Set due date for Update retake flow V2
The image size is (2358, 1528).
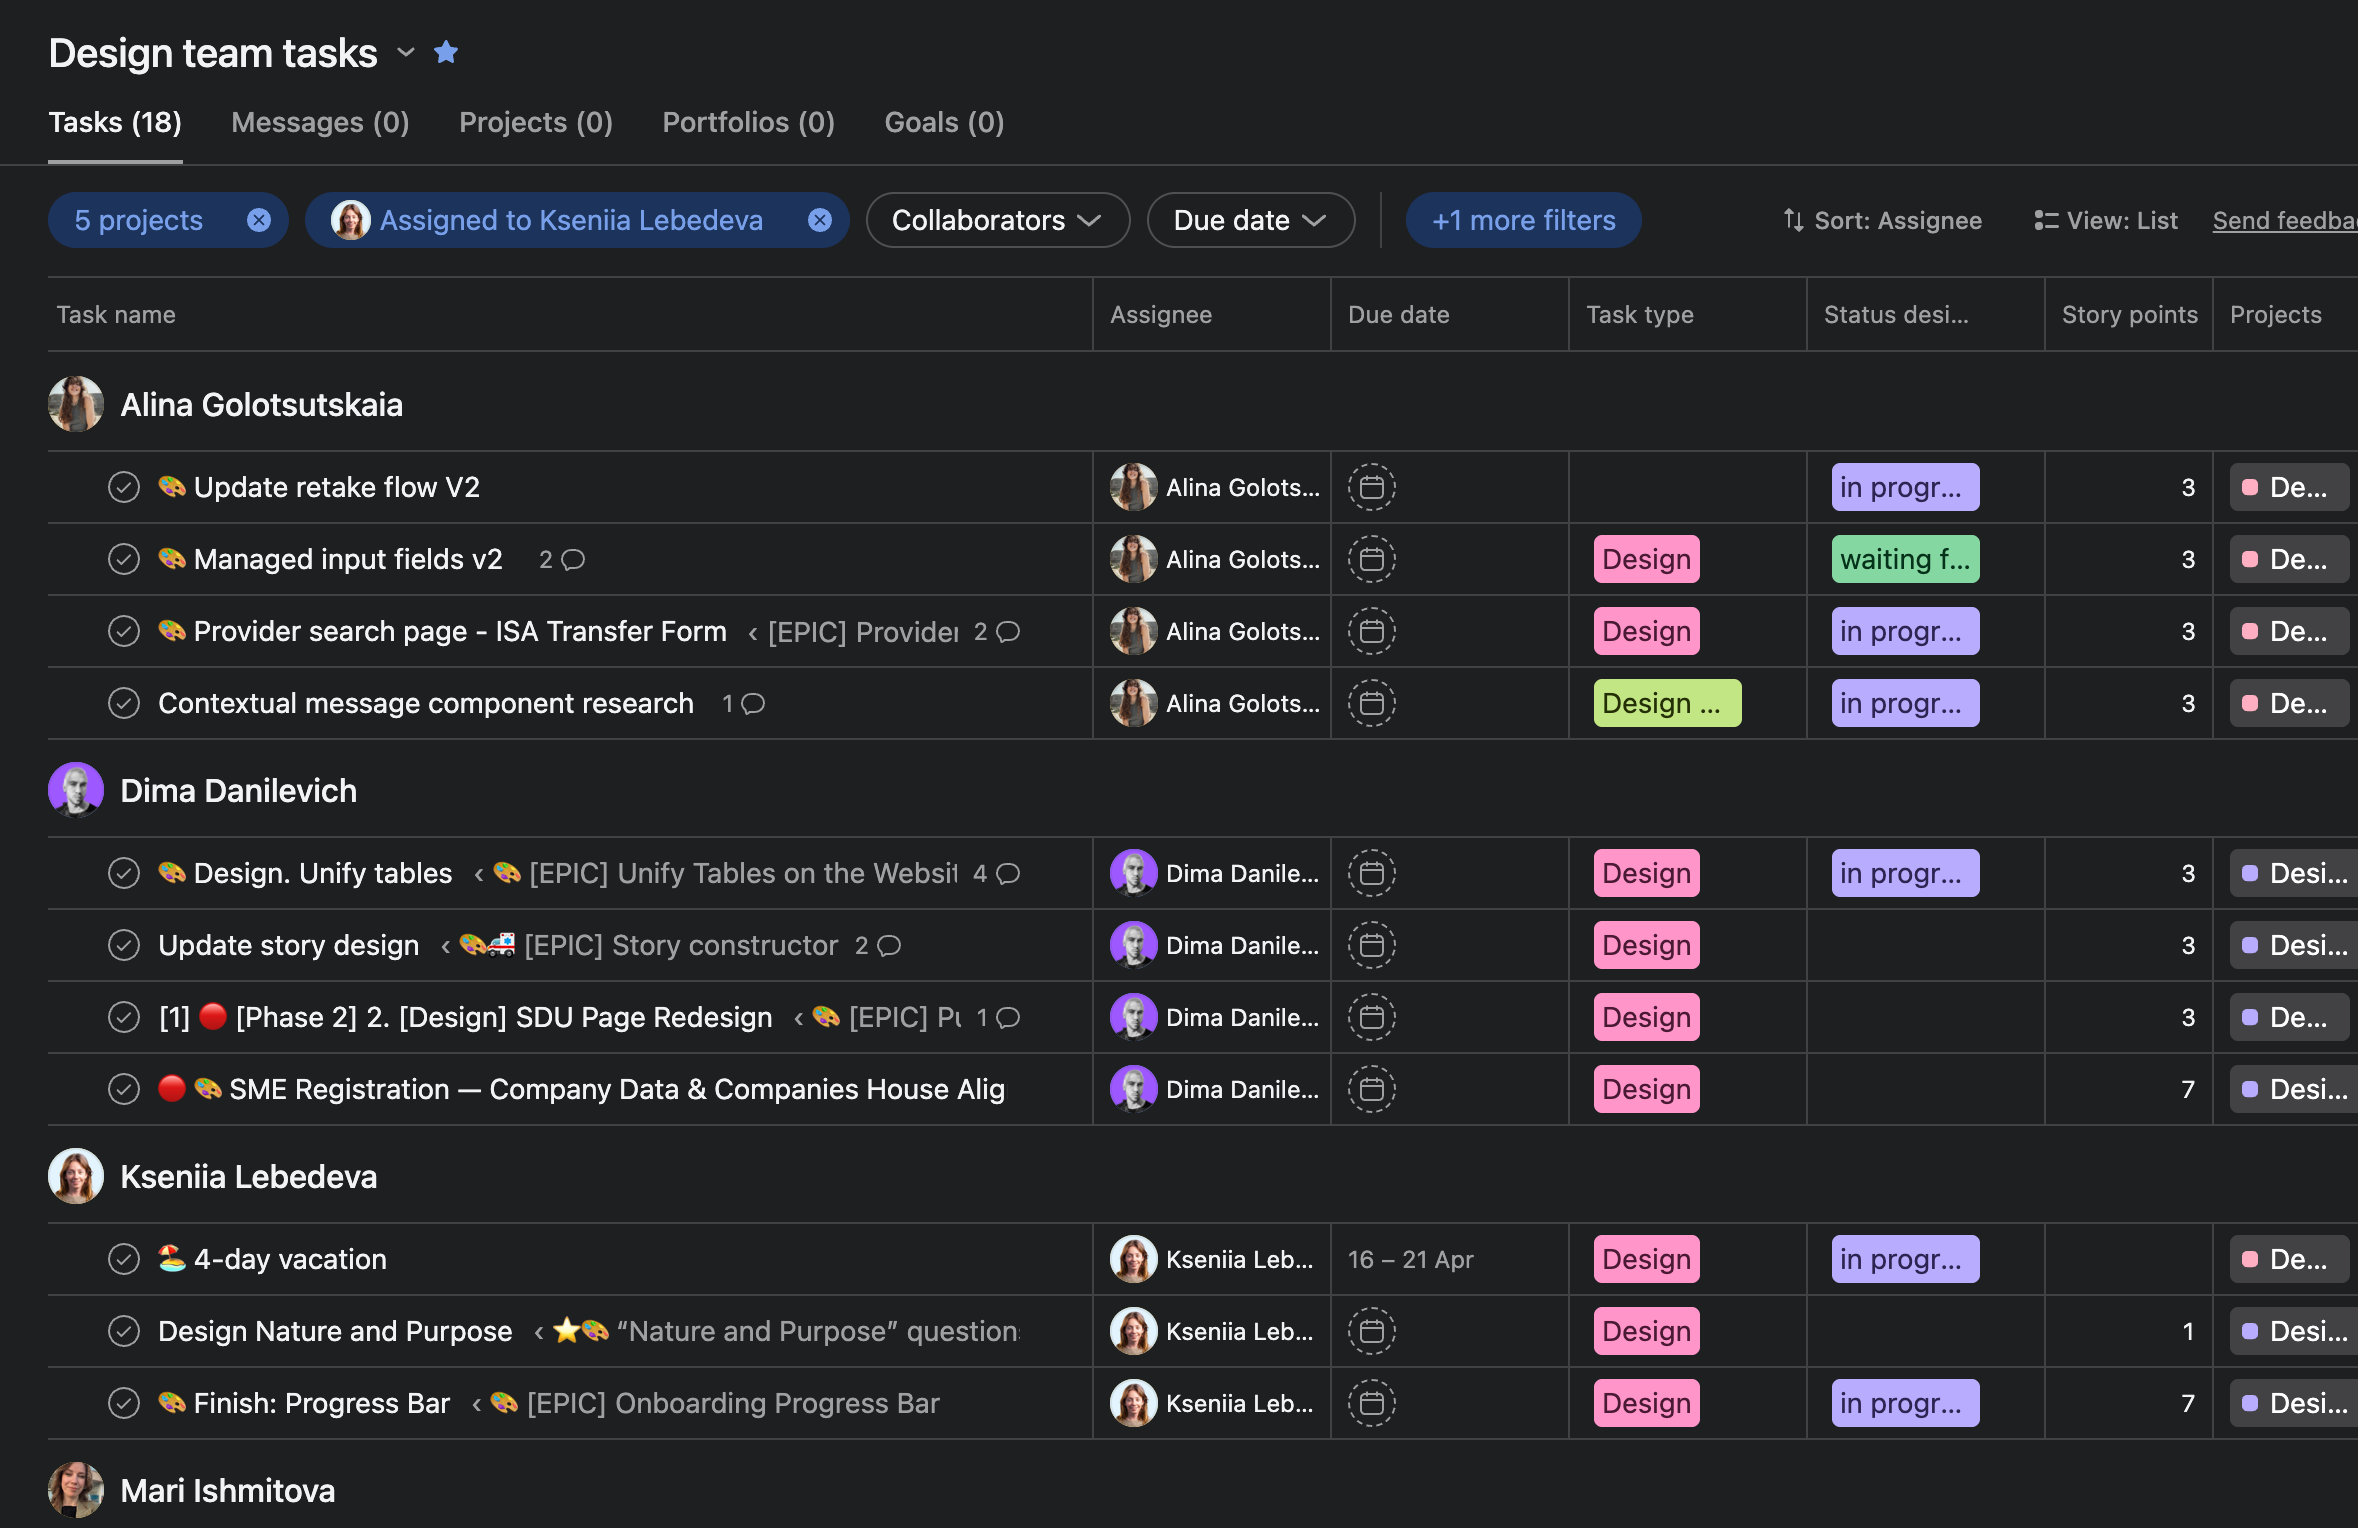[x=1372, y=487]
